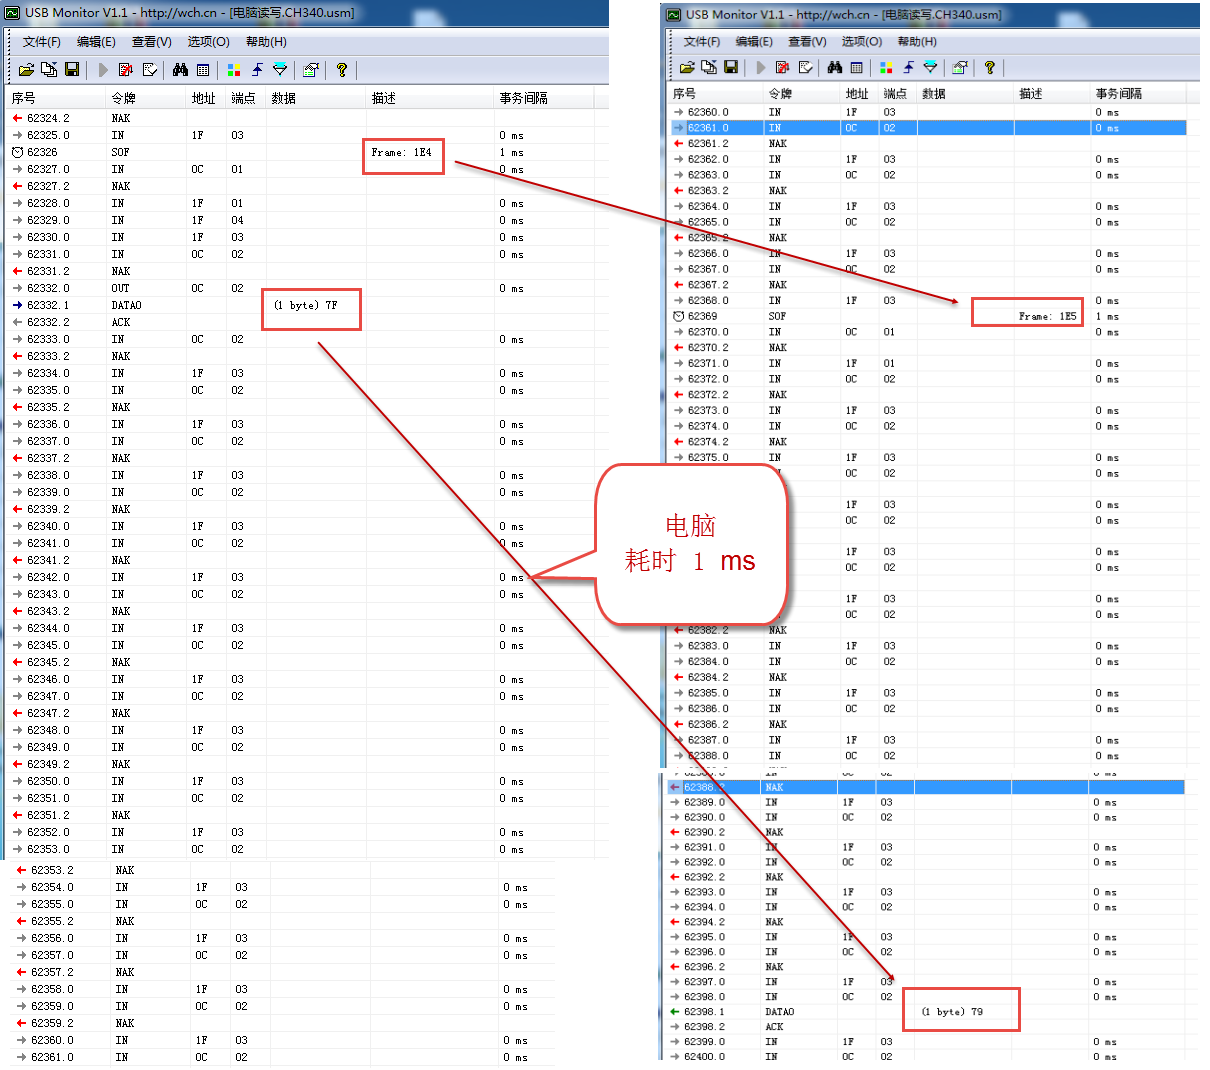Click the grid table icon in right window toolbar
Image resolution: width=1210 pixels, height=1070 pixels.
pyautogui.click(x=857, y=67)
